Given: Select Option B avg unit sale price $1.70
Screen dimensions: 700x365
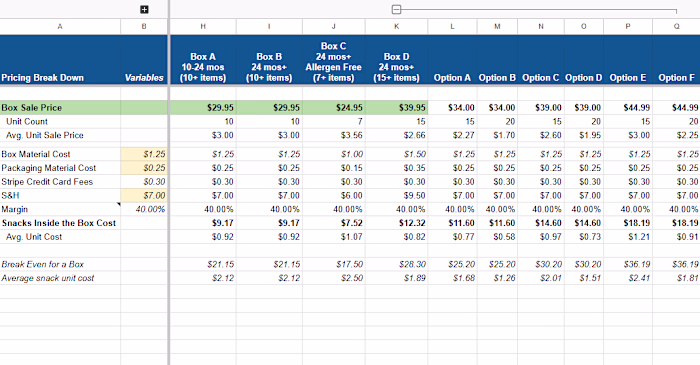Looking at the screenshot, I should 497,135.
